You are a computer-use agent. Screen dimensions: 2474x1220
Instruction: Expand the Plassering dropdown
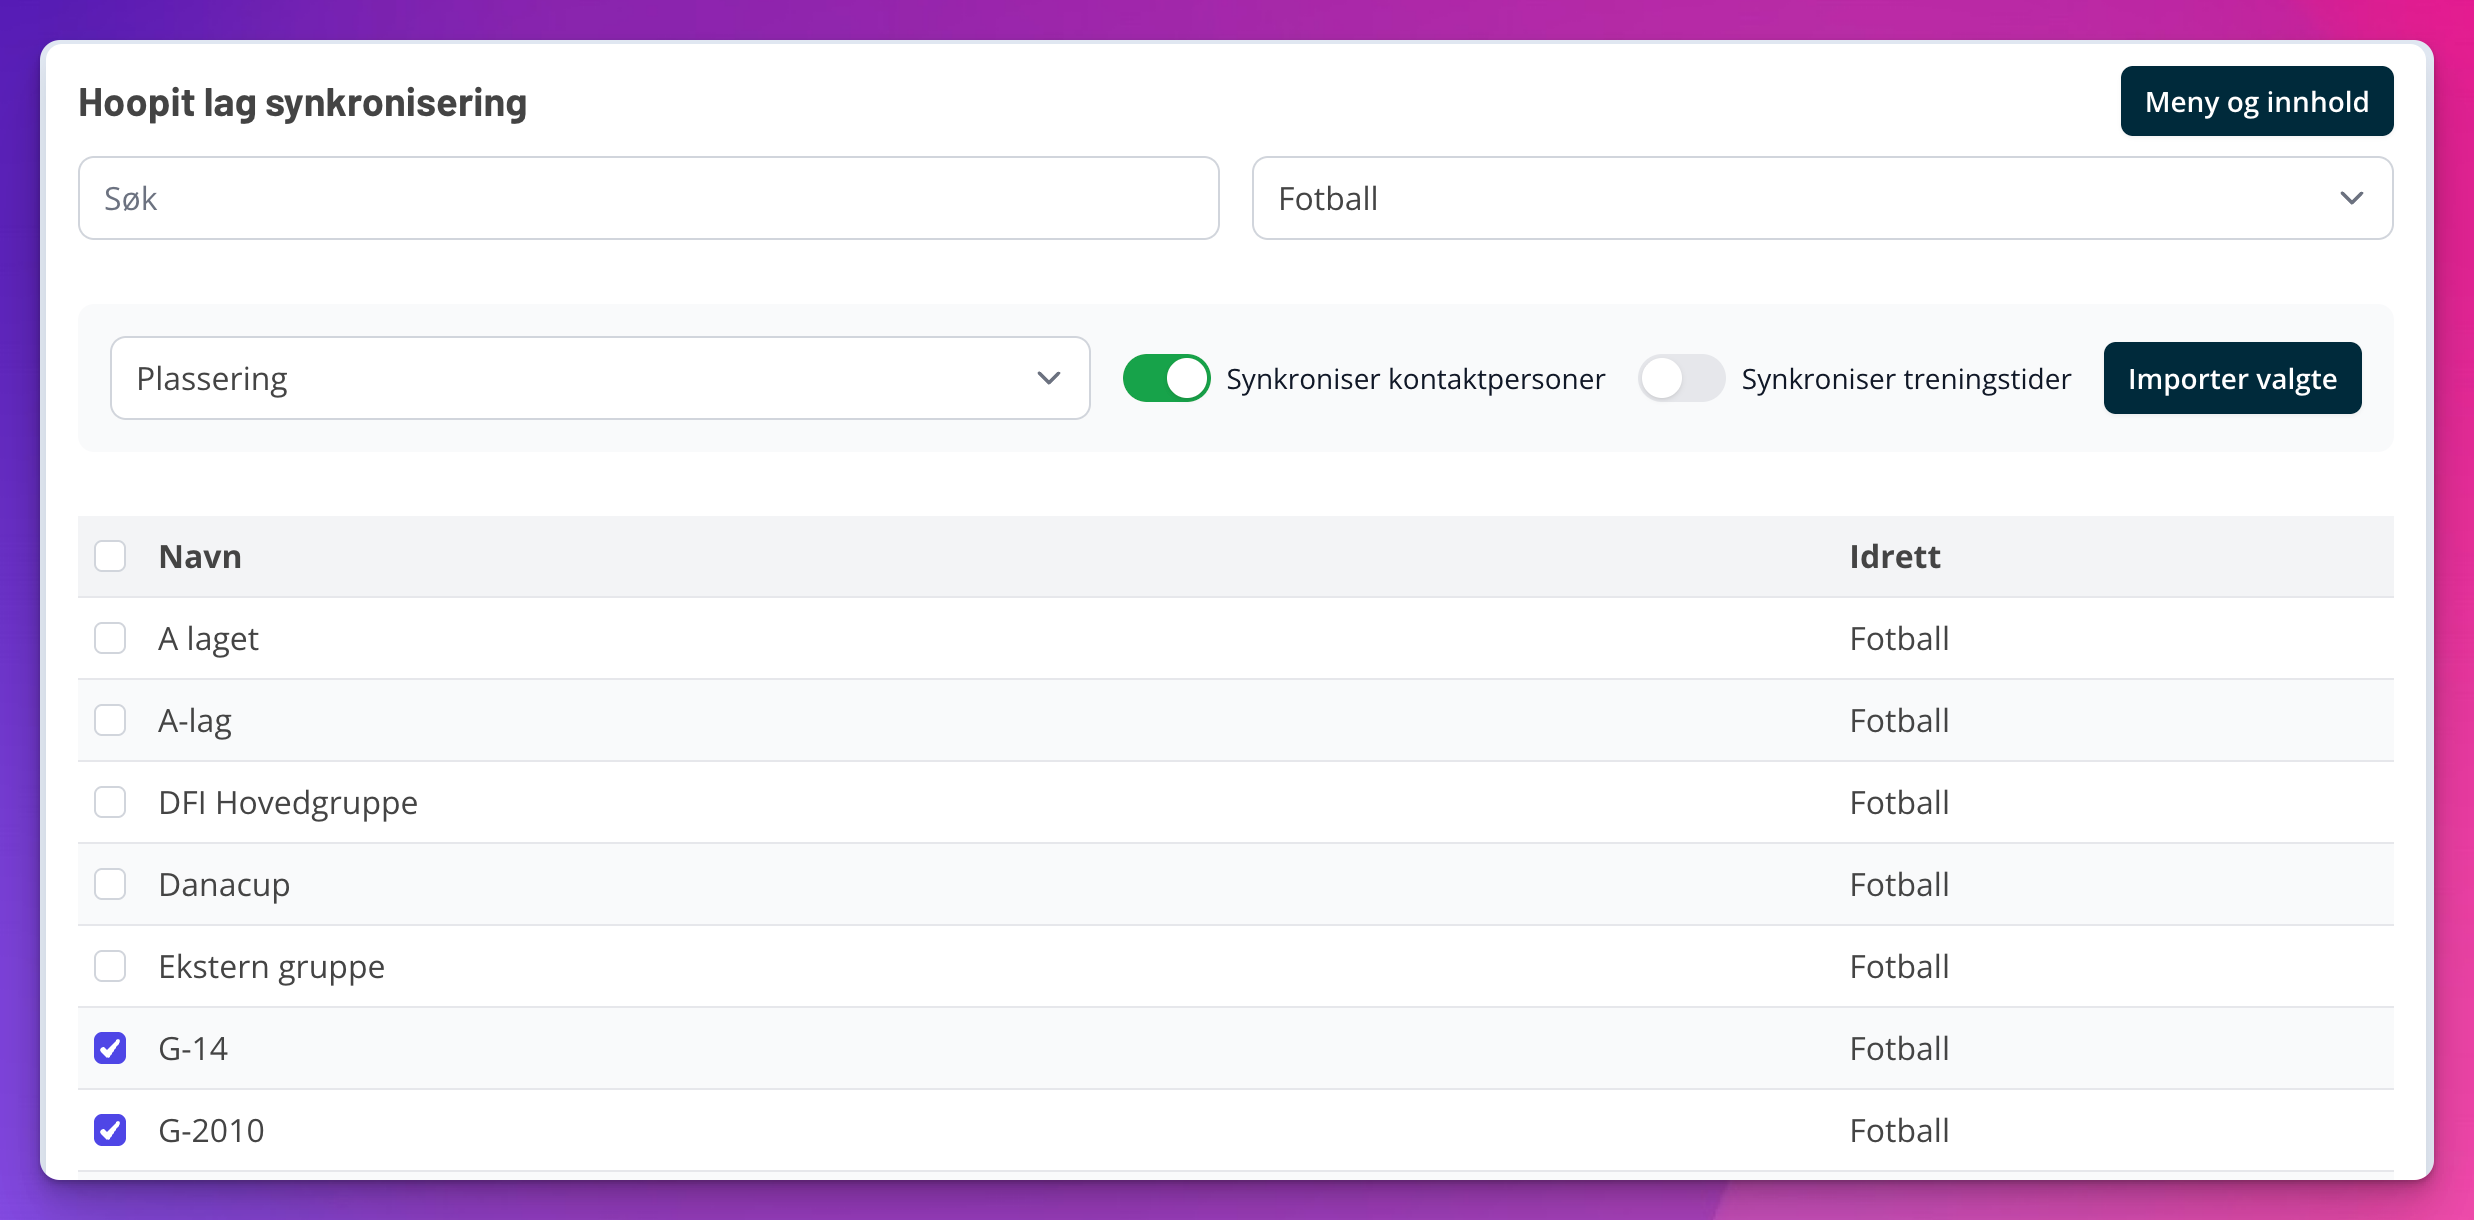click(x=599, y=378)
